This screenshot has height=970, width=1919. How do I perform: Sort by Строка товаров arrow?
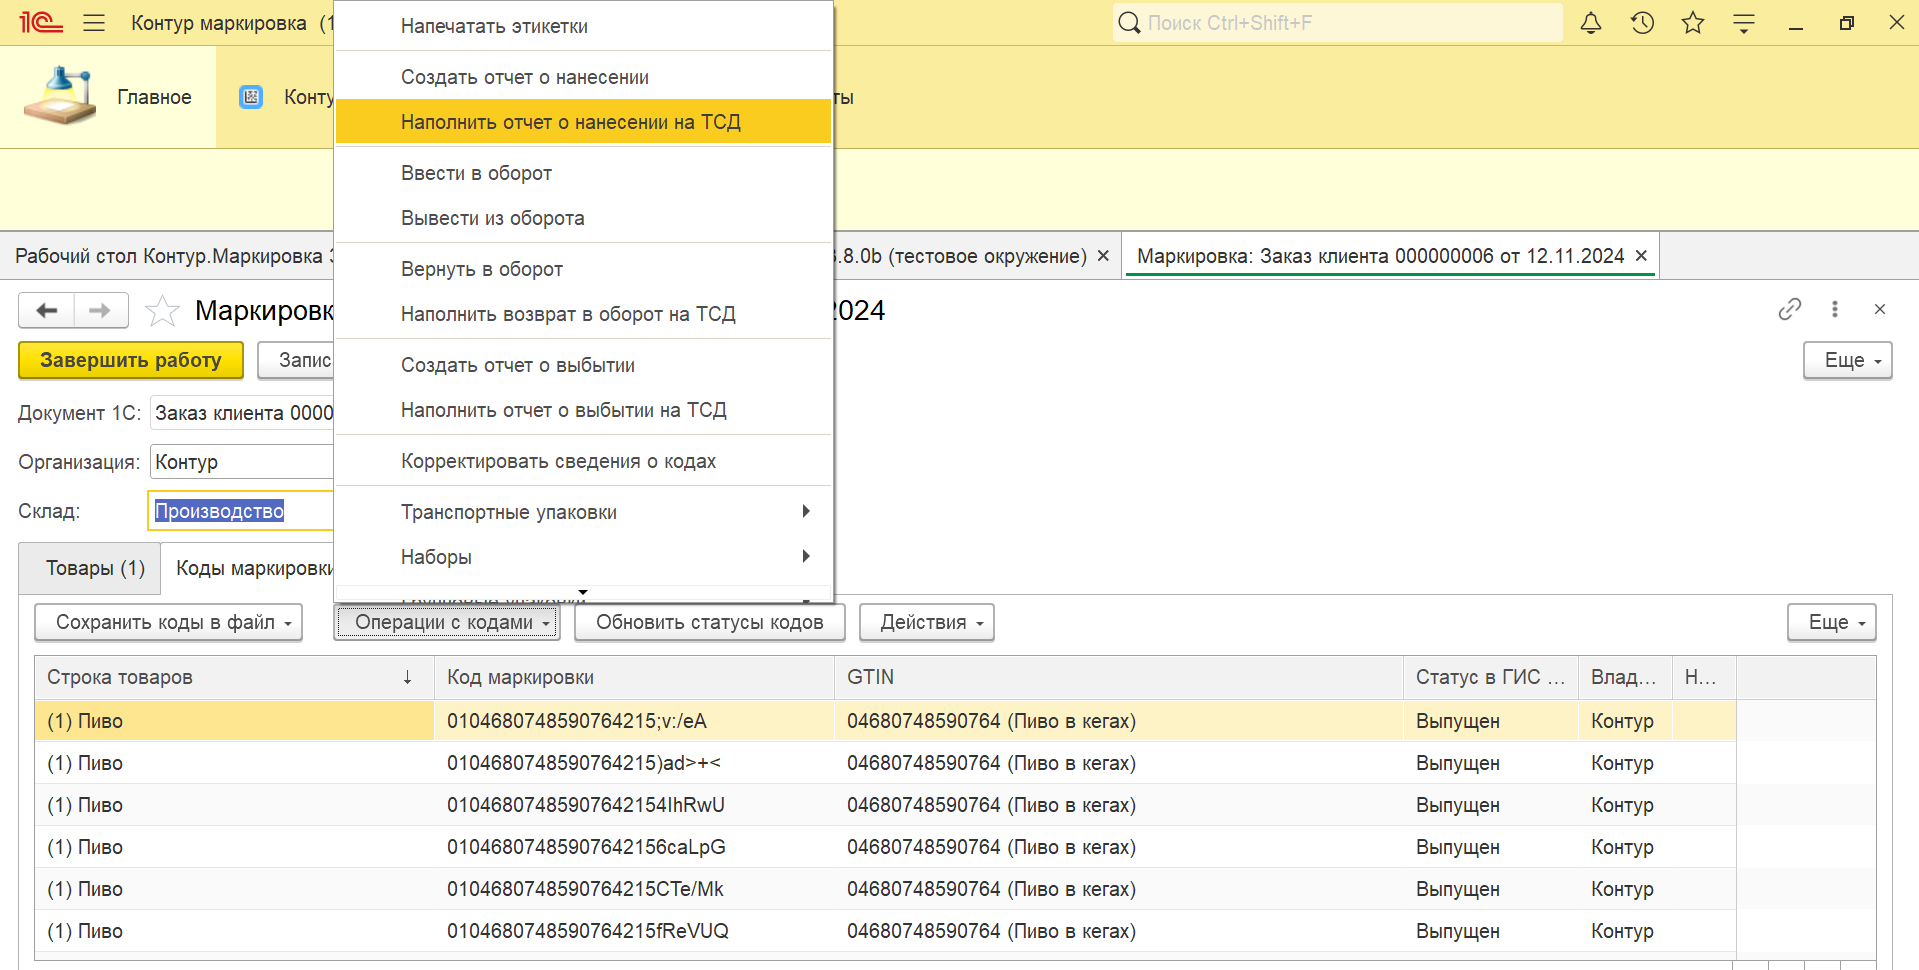[x=407, y=677]
